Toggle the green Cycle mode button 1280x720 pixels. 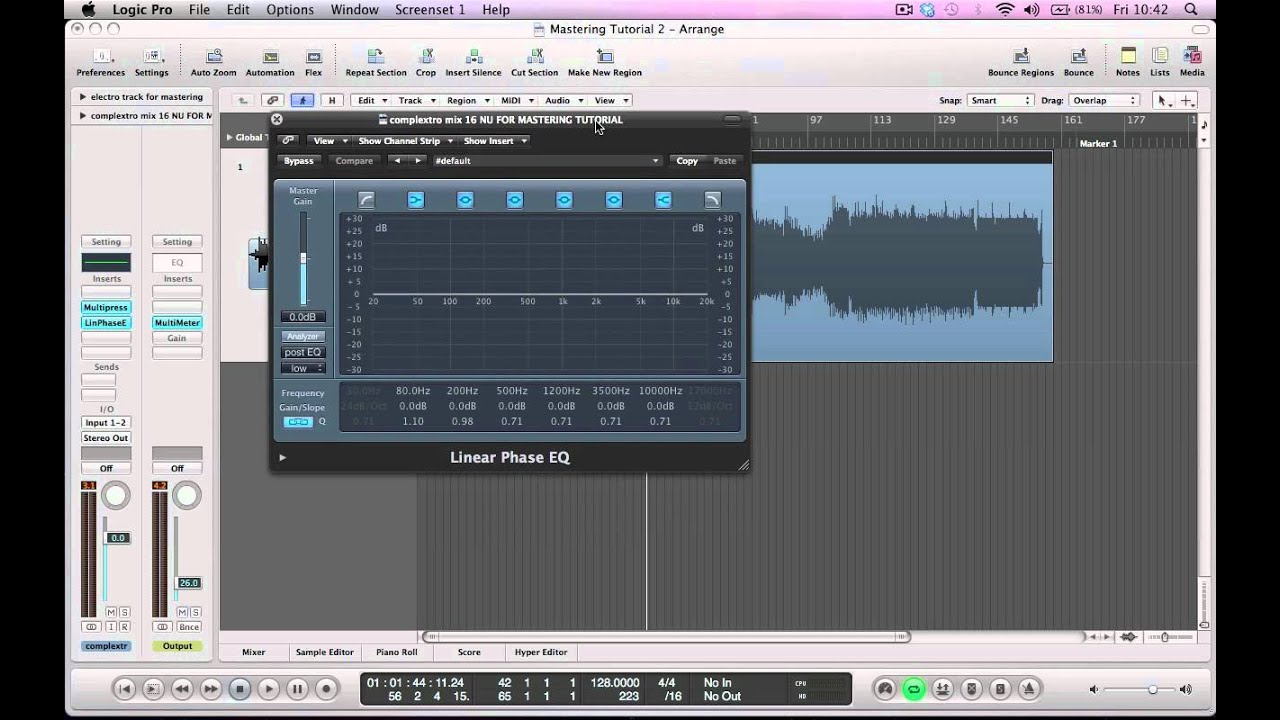click(x=913, y=689)
